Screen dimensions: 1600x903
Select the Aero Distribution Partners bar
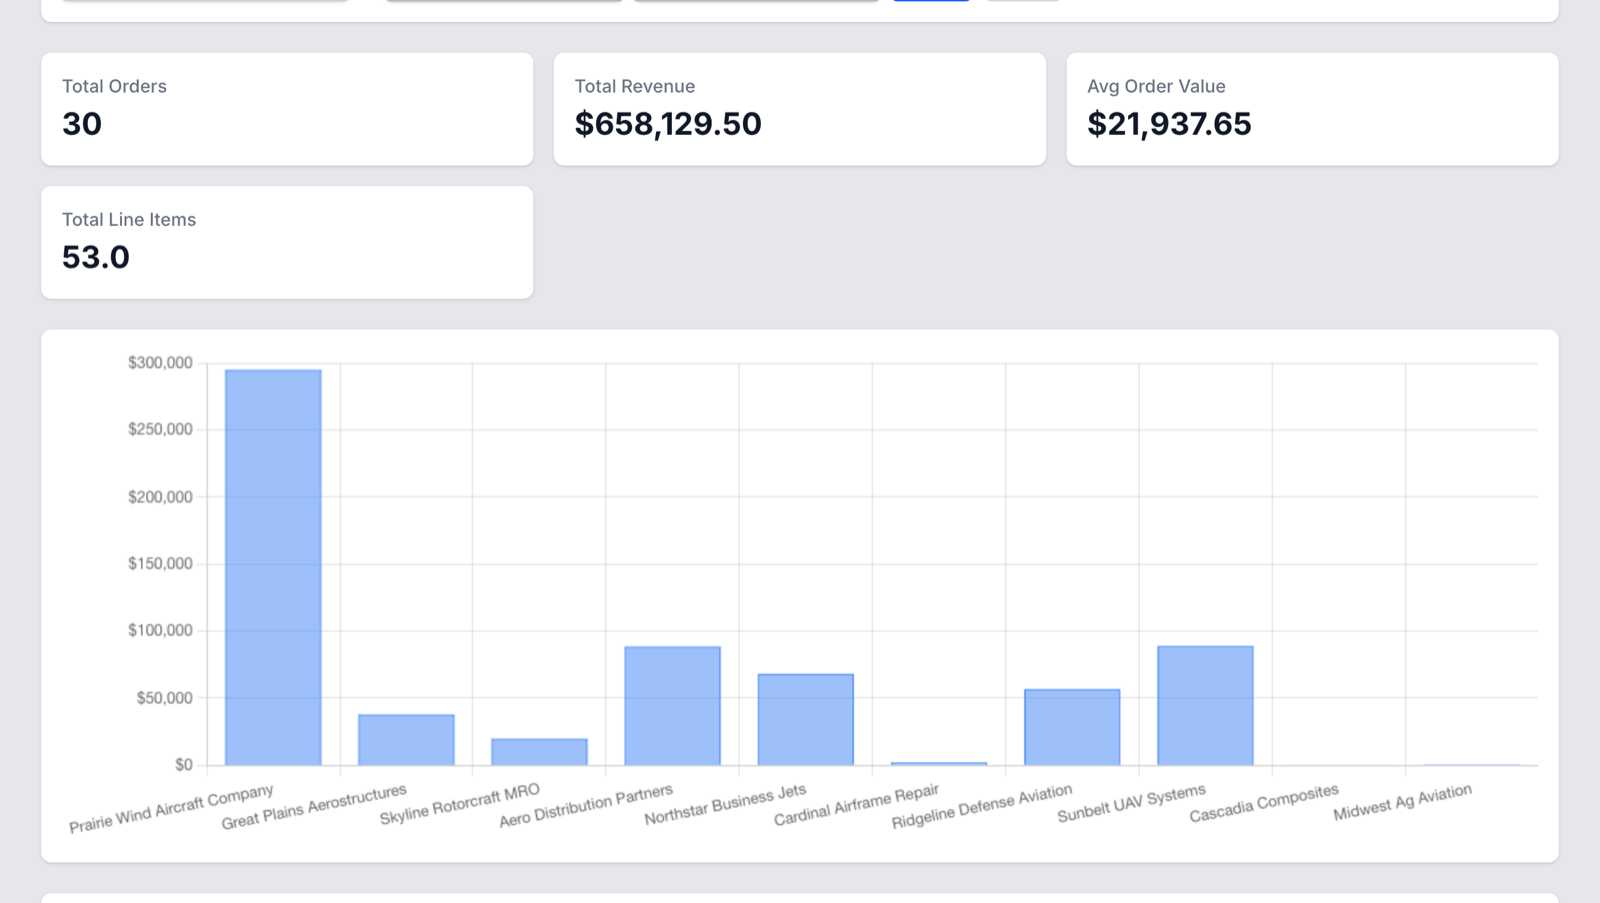click(672, 706)
